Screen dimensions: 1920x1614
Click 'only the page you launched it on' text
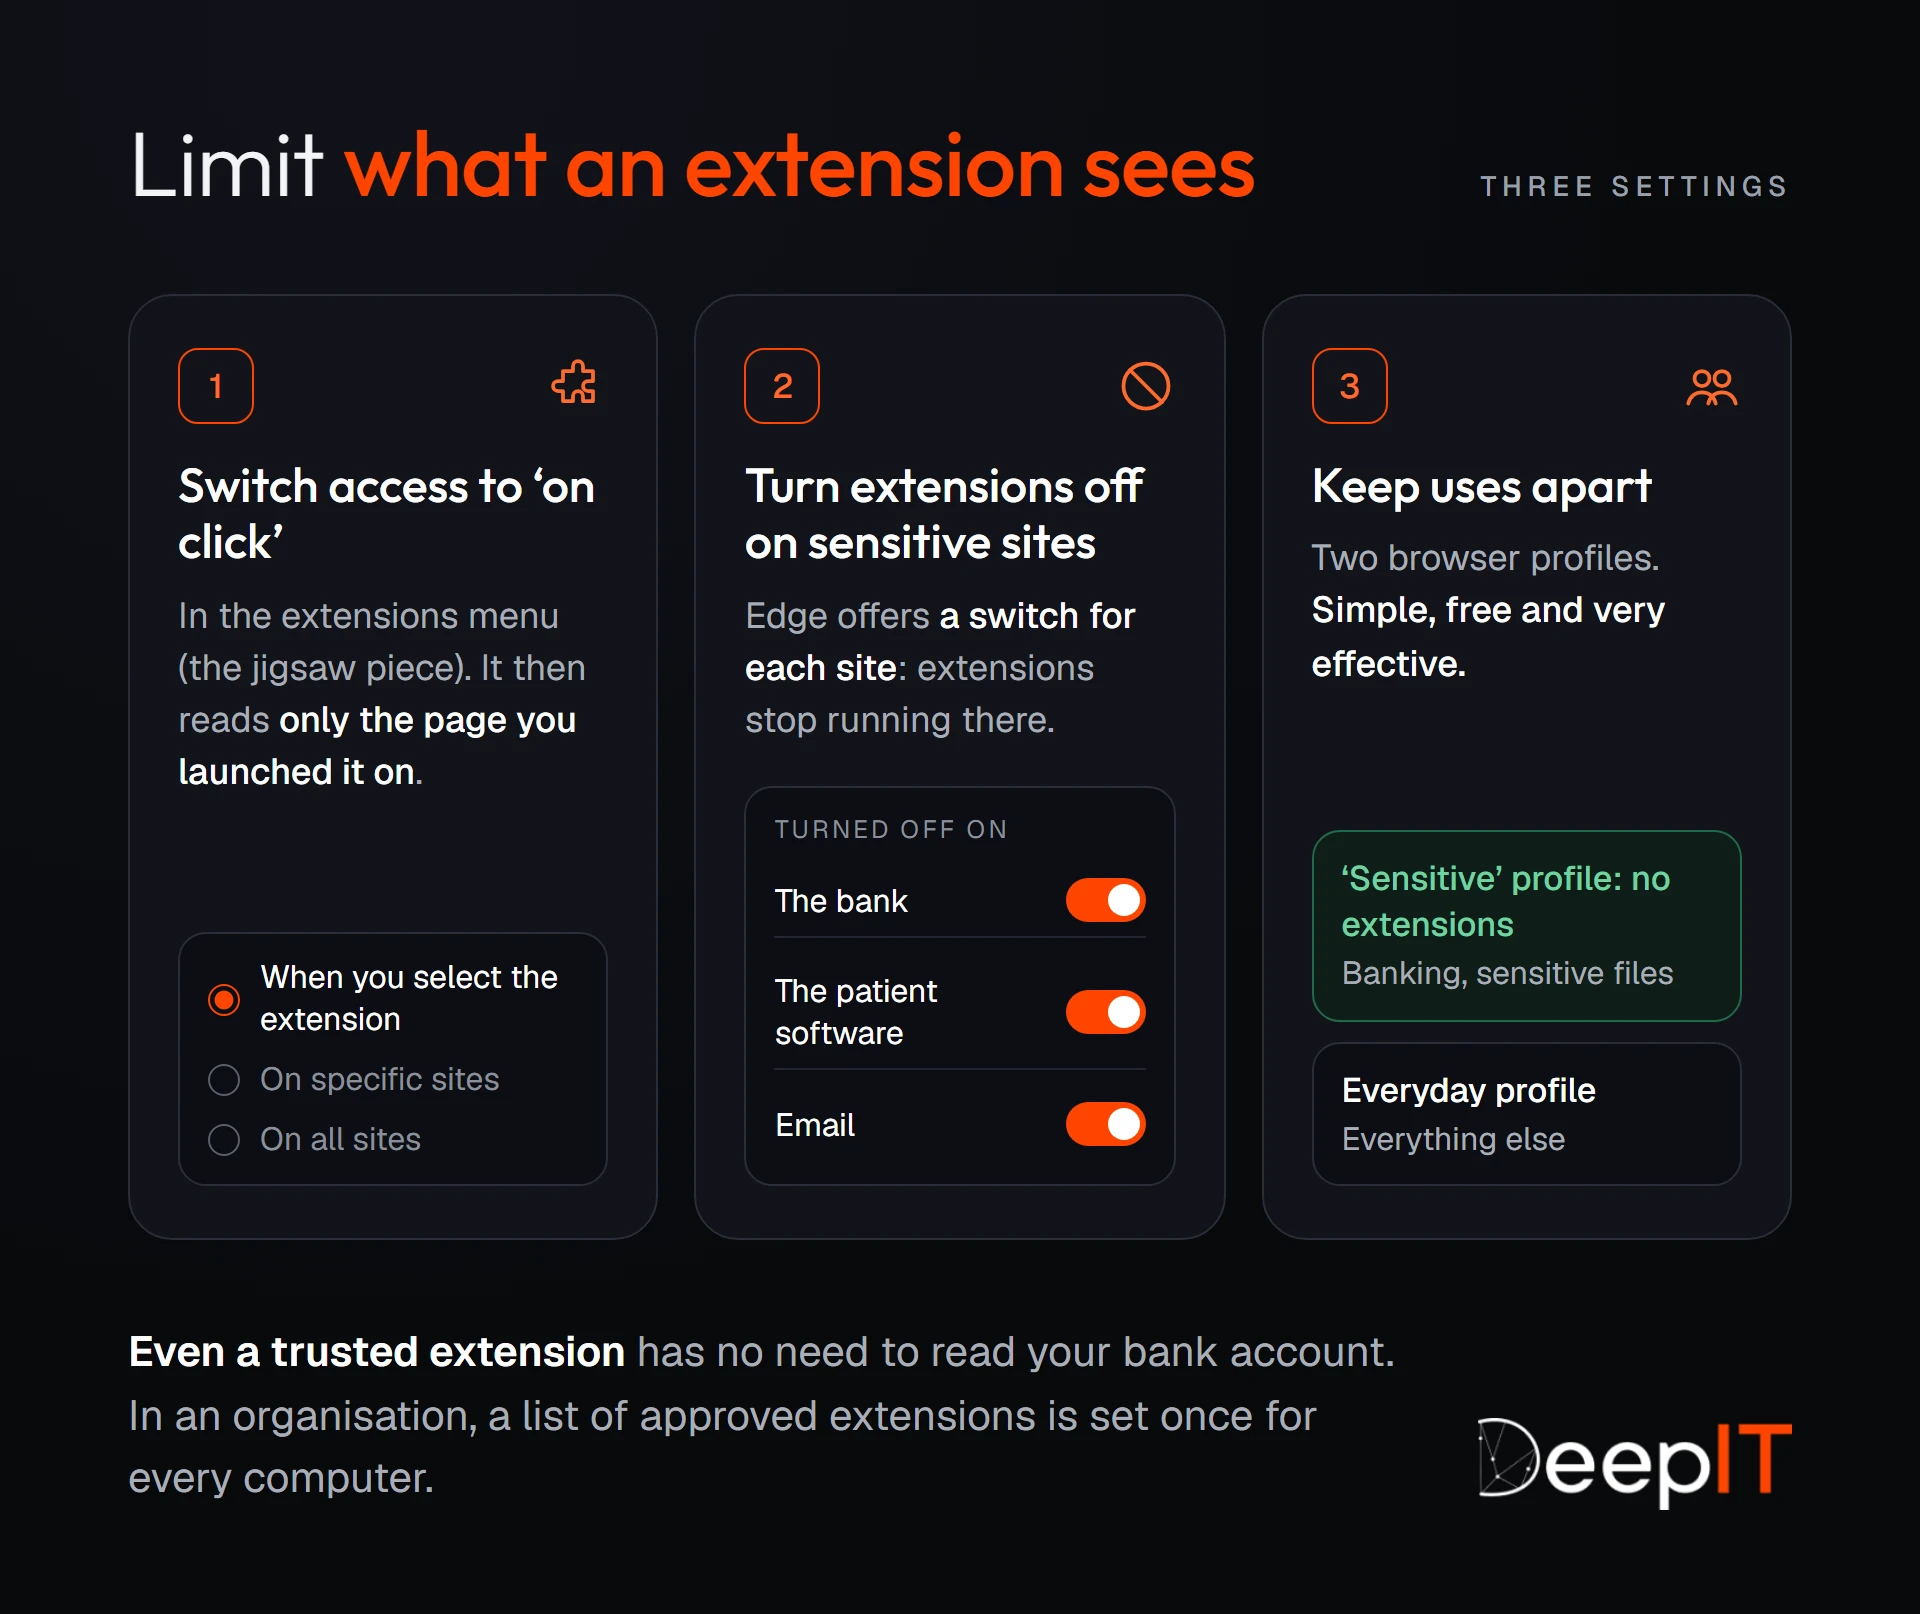pyautogui.click(x=377, y=746)
